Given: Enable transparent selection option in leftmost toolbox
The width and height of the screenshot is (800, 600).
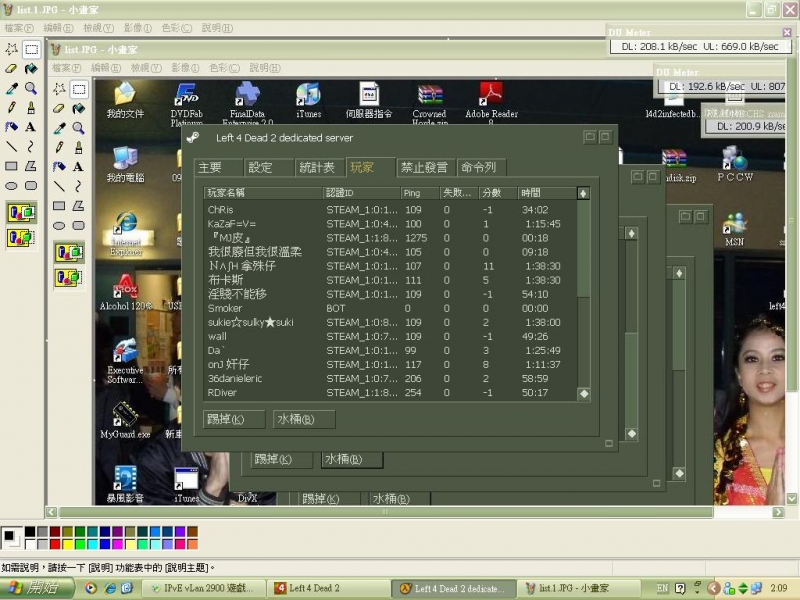Looking at the screenshot, I should [21, 237].
